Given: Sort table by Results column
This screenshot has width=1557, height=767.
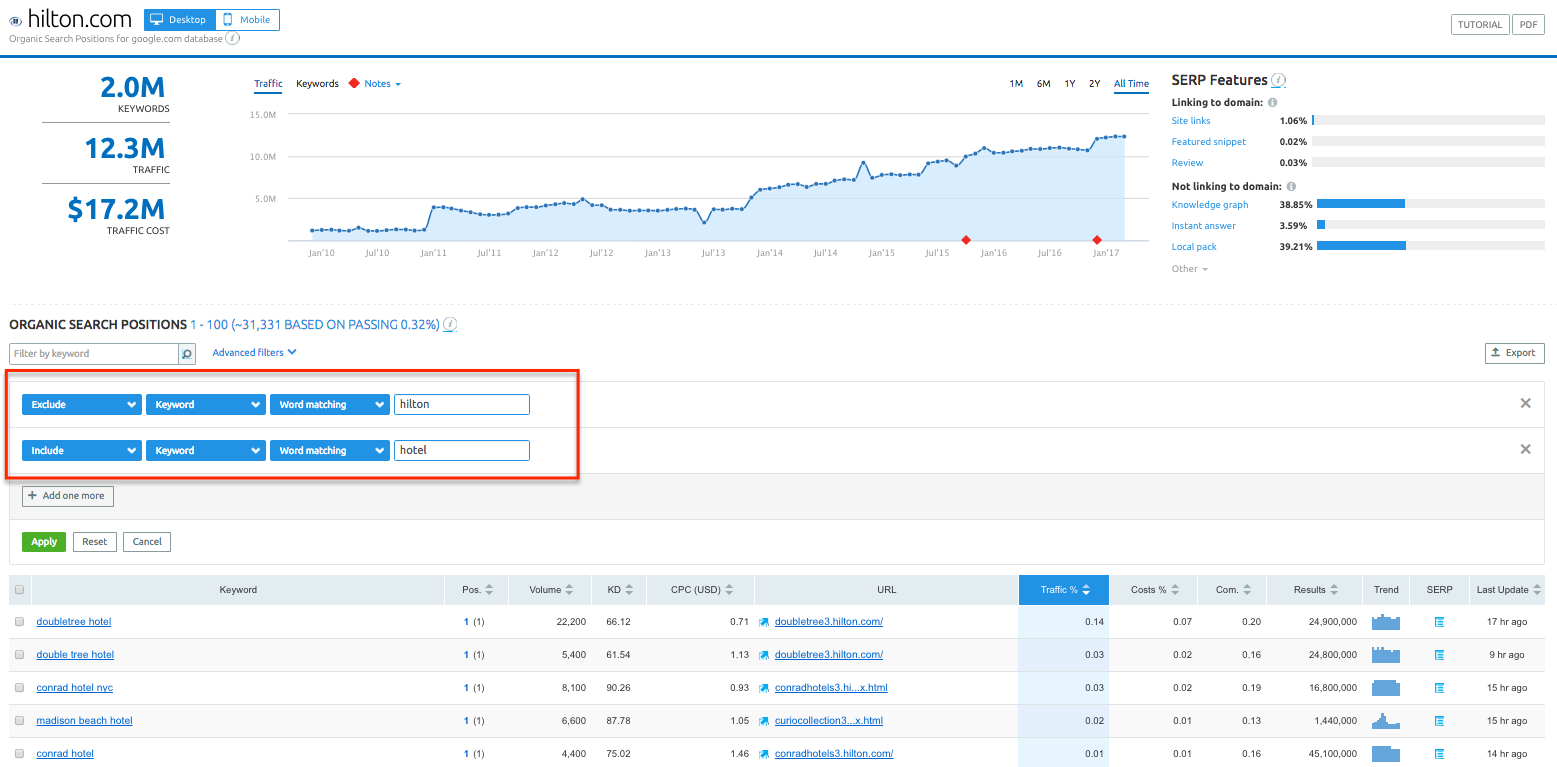Looking at the screenshot, I should pos(1314,590).
